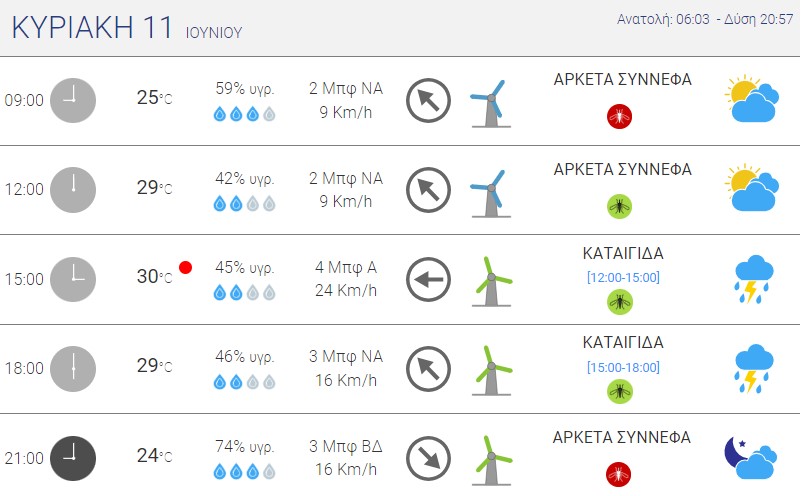The width and height of the screenshot is (812, 496).
Task: Click the ΚΑΤΑΙΓΙΔΑ label in the 18:00 row
Action: click(x=623, y=342)
